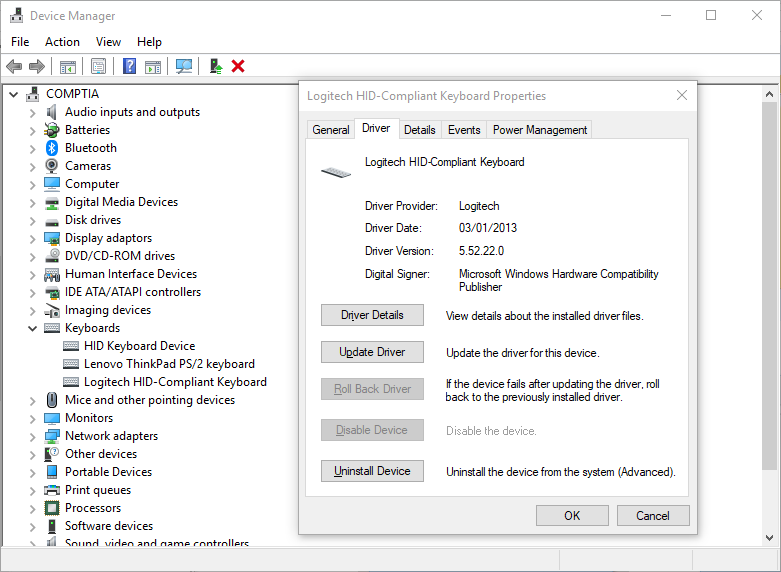The width and height of the screenshot is (781, 572).
Task: Switch to the Power Management tab
Action: tap(540, 130)
